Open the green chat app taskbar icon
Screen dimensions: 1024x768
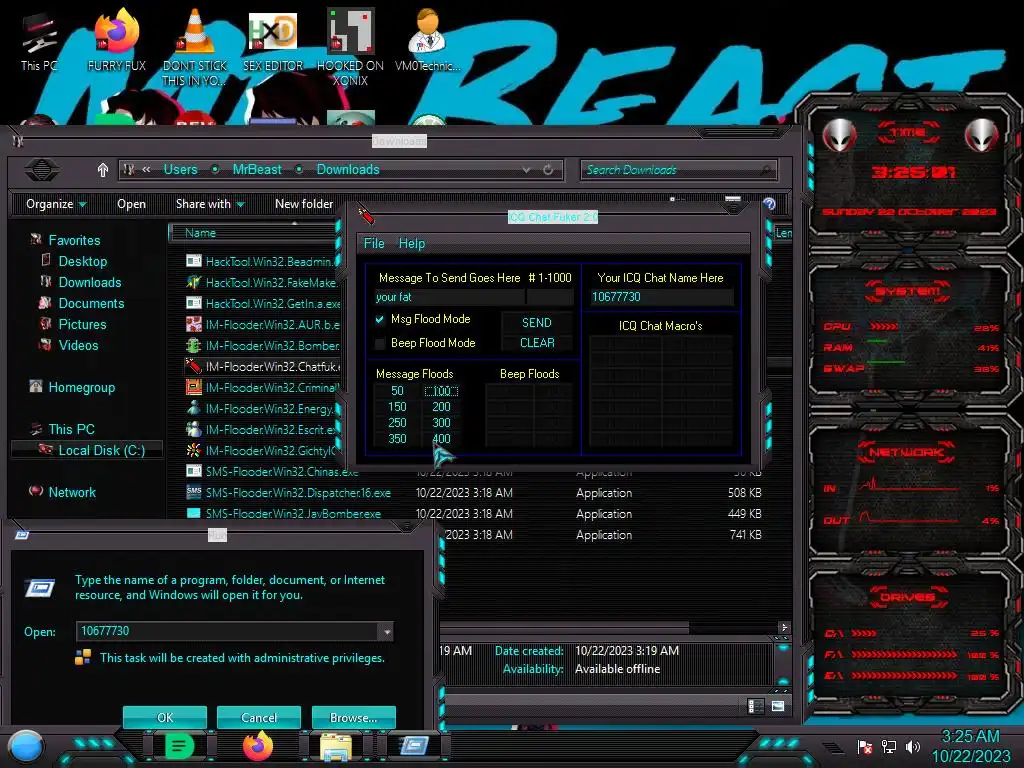[x=178, y=746]
